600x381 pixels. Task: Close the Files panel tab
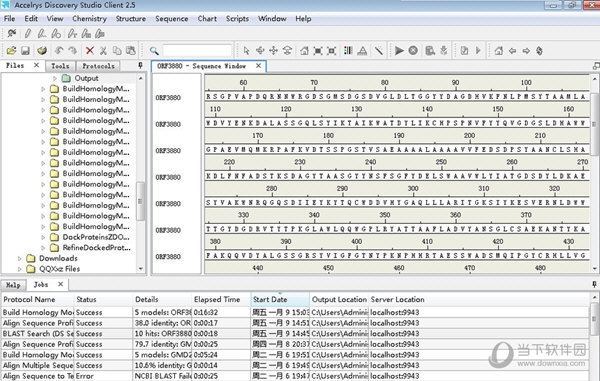coord(36,65)
